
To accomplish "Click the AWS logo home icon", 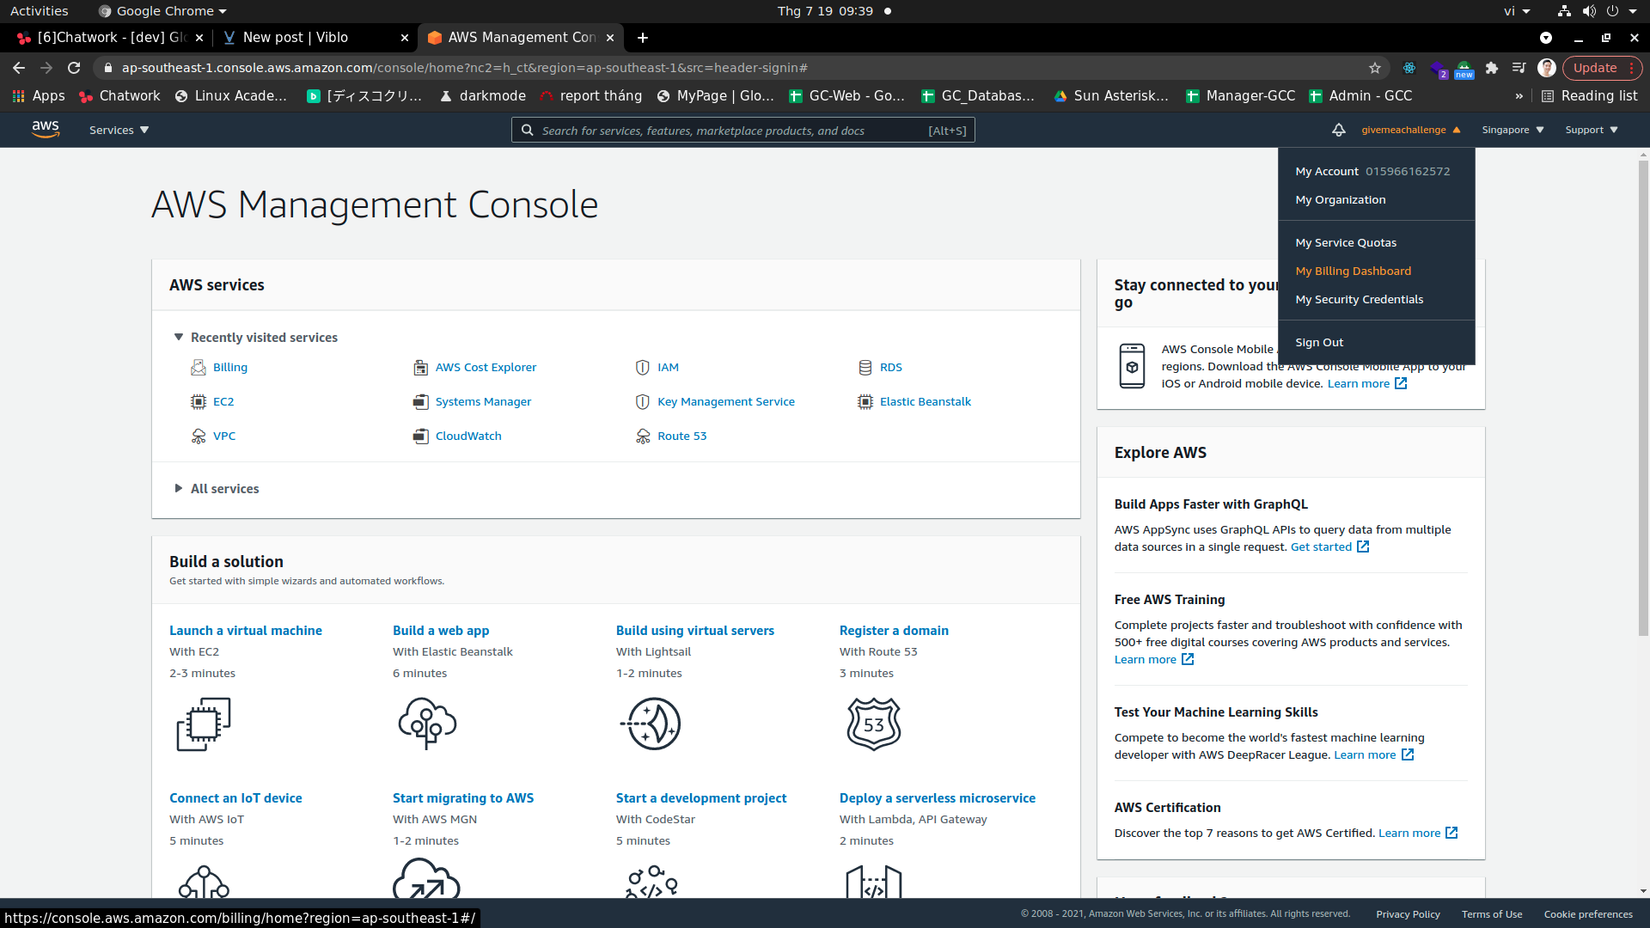I will point(45,129).
